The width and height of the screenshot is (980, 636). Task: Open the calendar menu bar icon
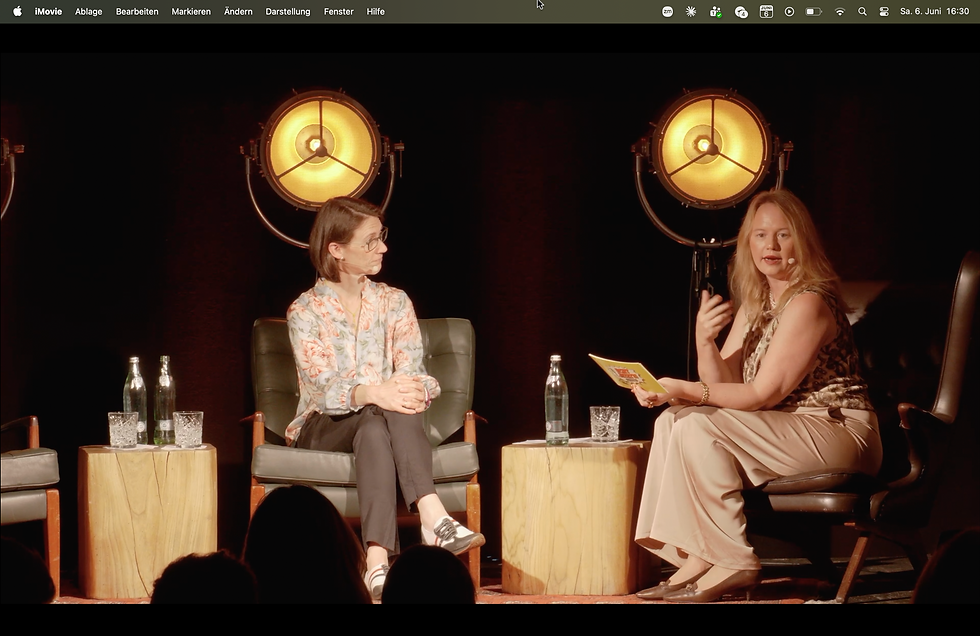766,11
